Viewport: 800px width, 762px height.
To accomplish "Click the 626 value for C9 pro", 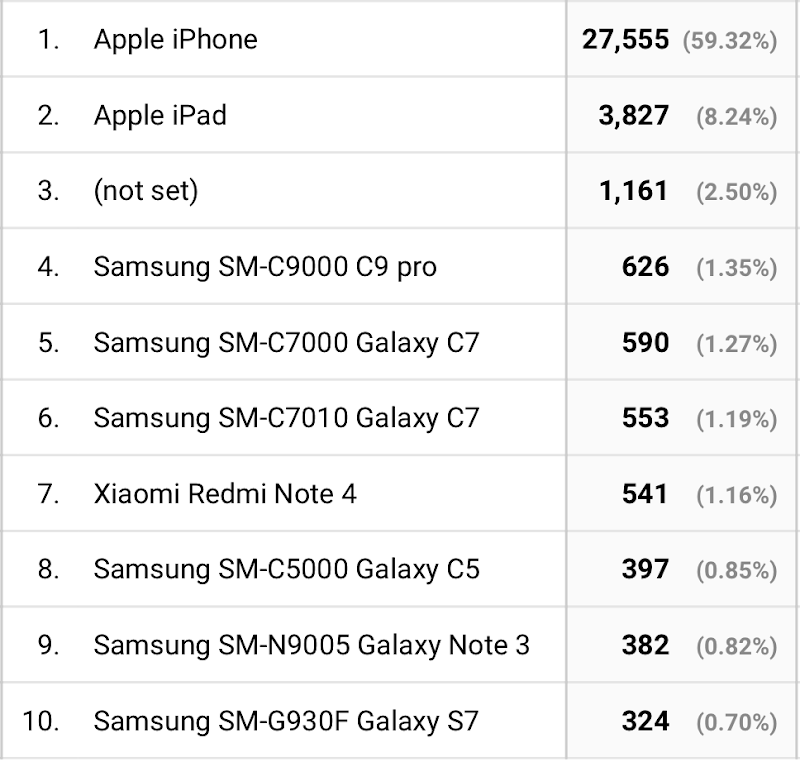I will 645,267.
